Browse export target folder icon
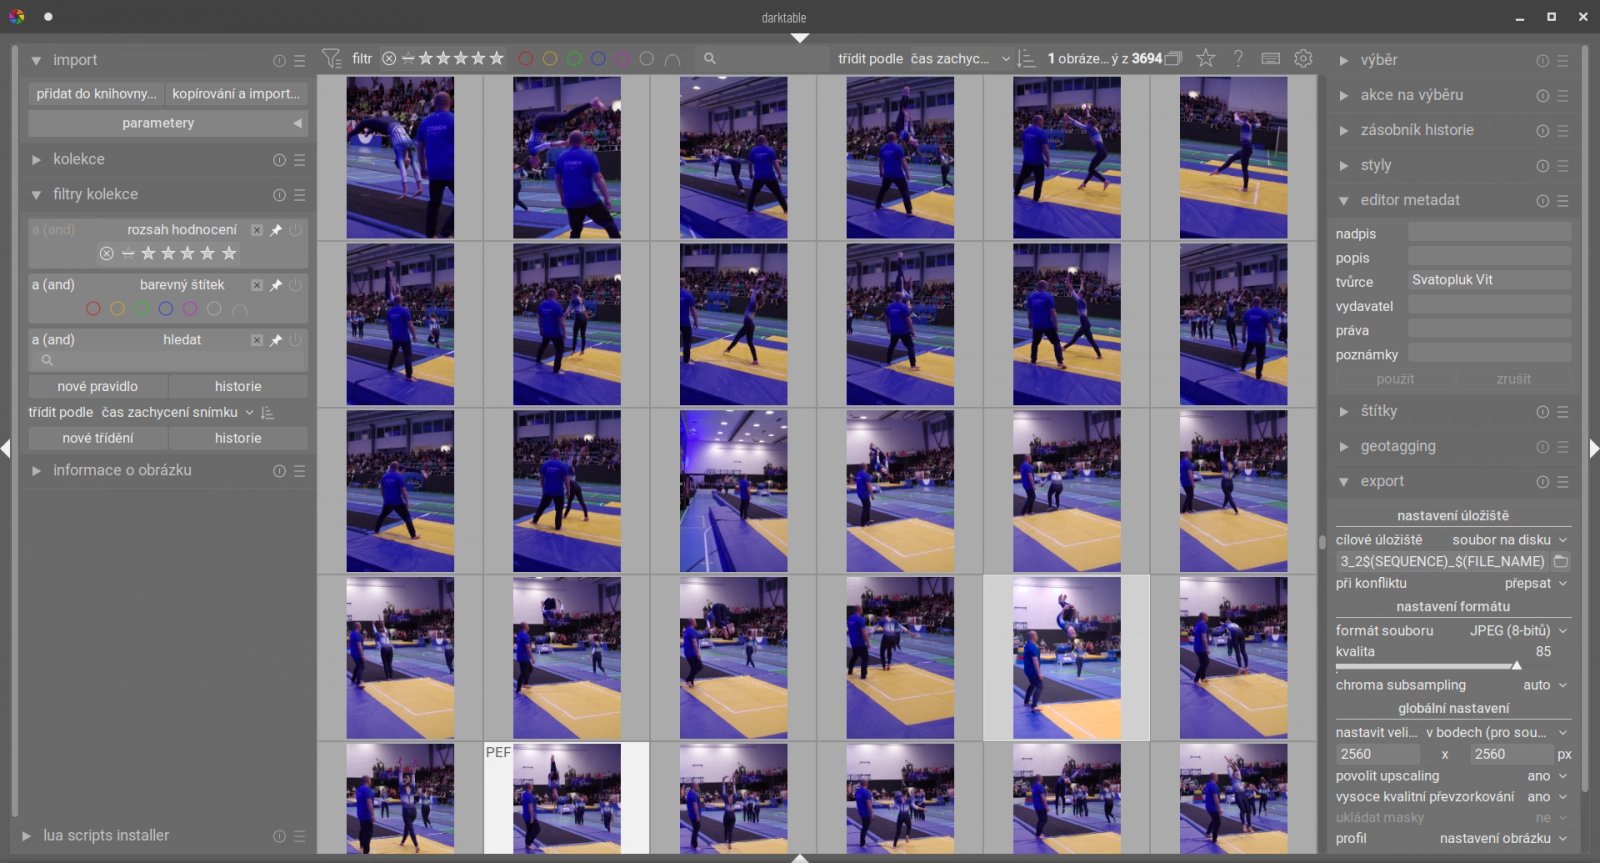 click(1561, 562)
